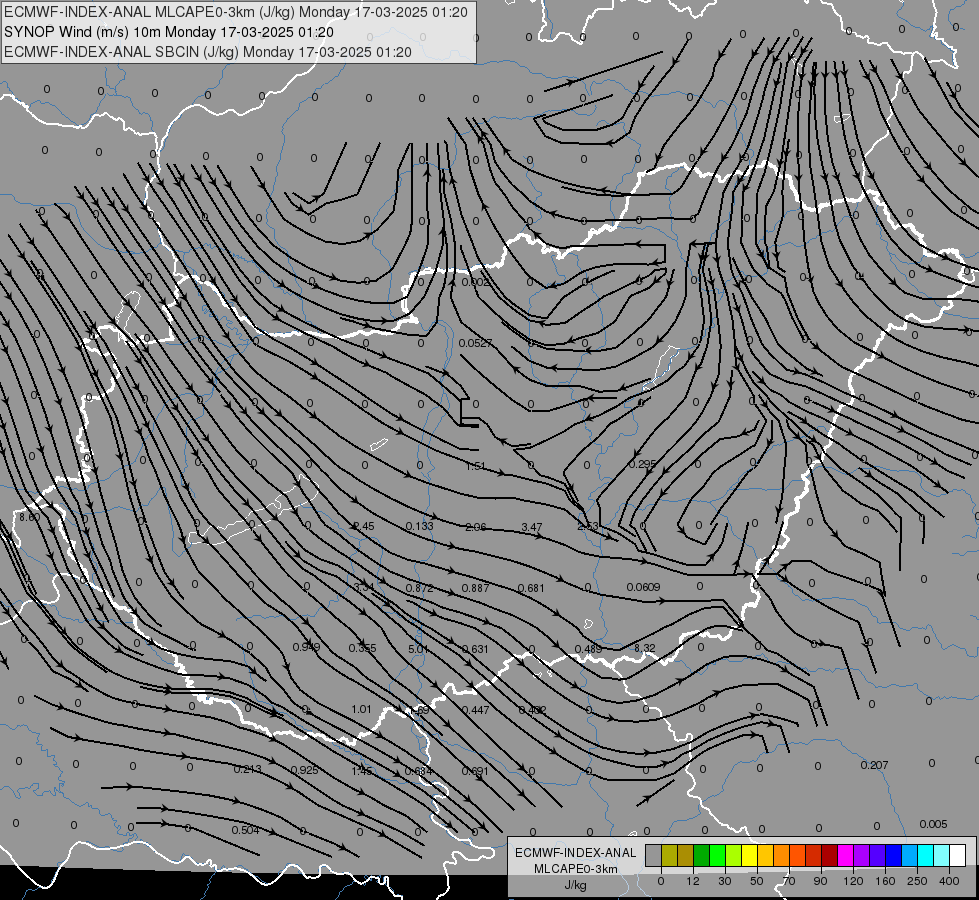Click the map value 3.47

531,527
